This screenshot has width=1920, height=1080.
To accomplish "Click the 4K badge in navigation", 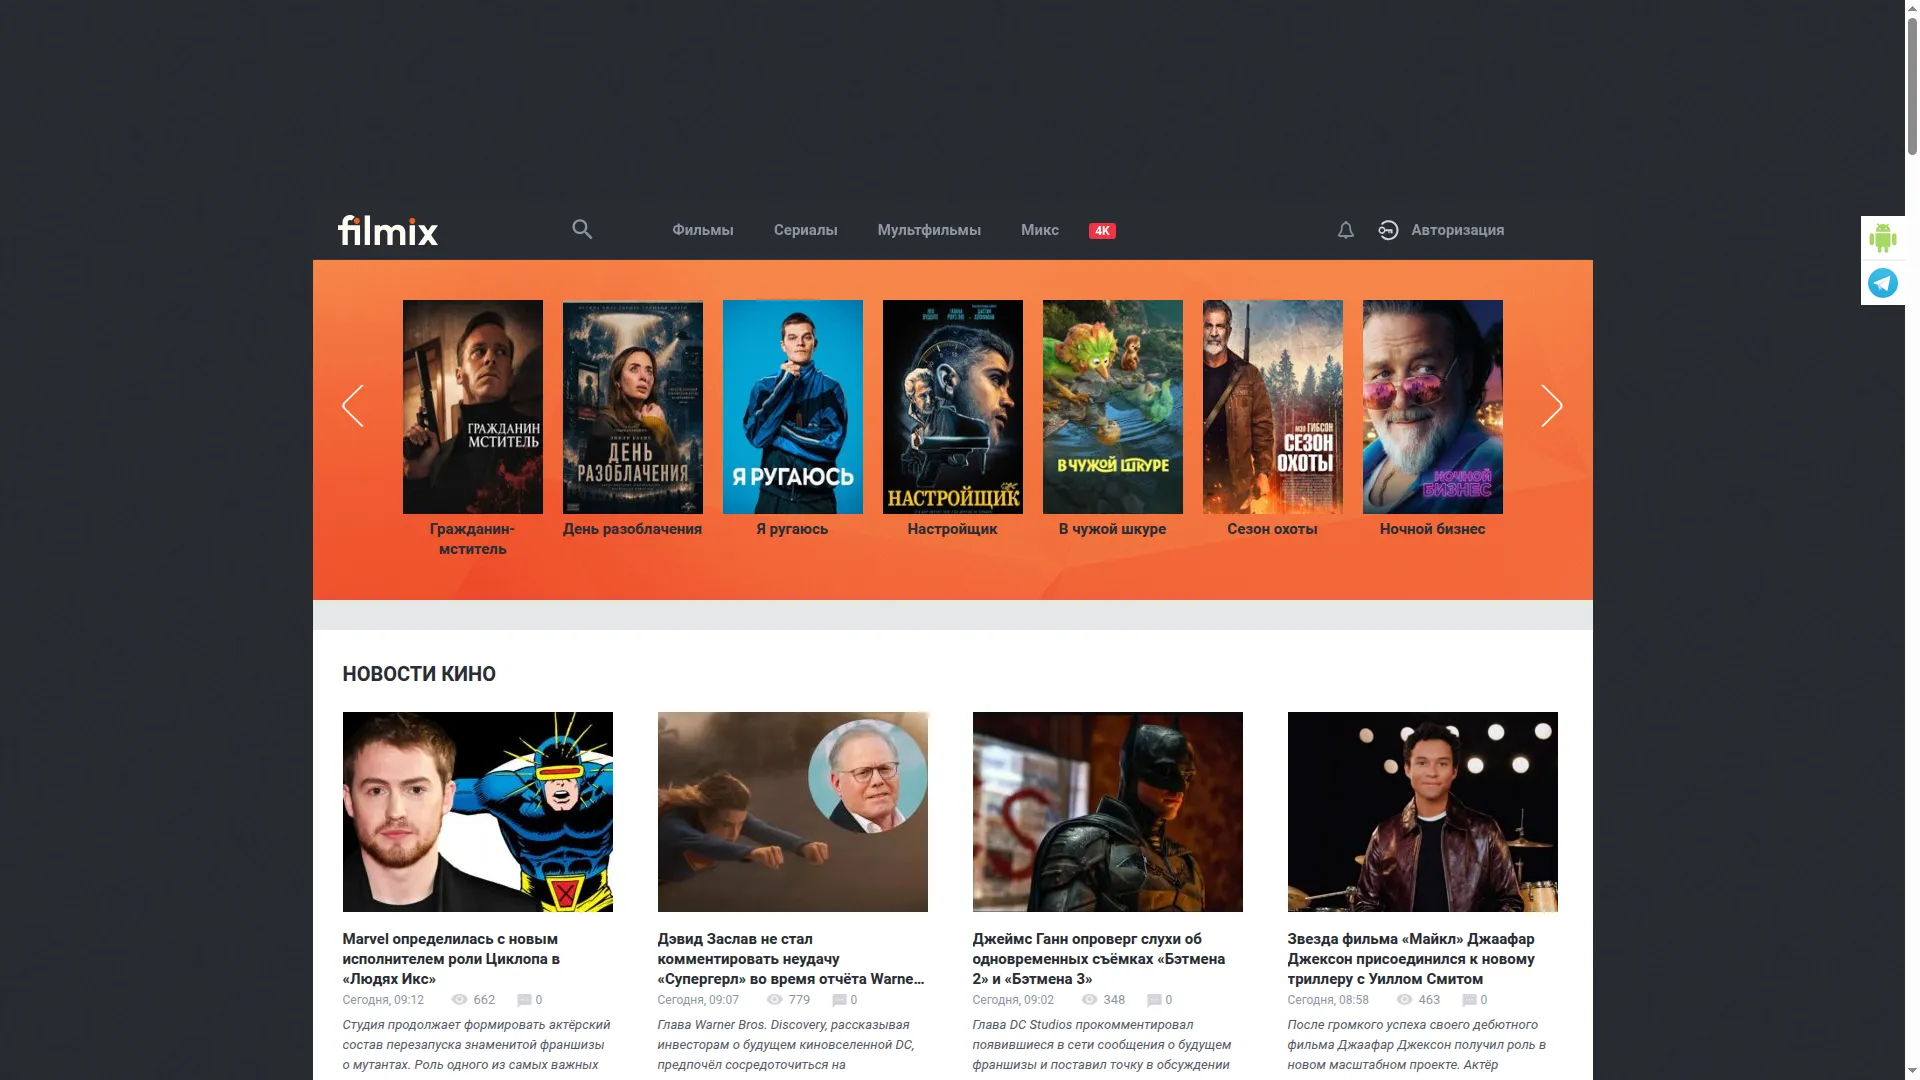I will tap(1102, 231).
